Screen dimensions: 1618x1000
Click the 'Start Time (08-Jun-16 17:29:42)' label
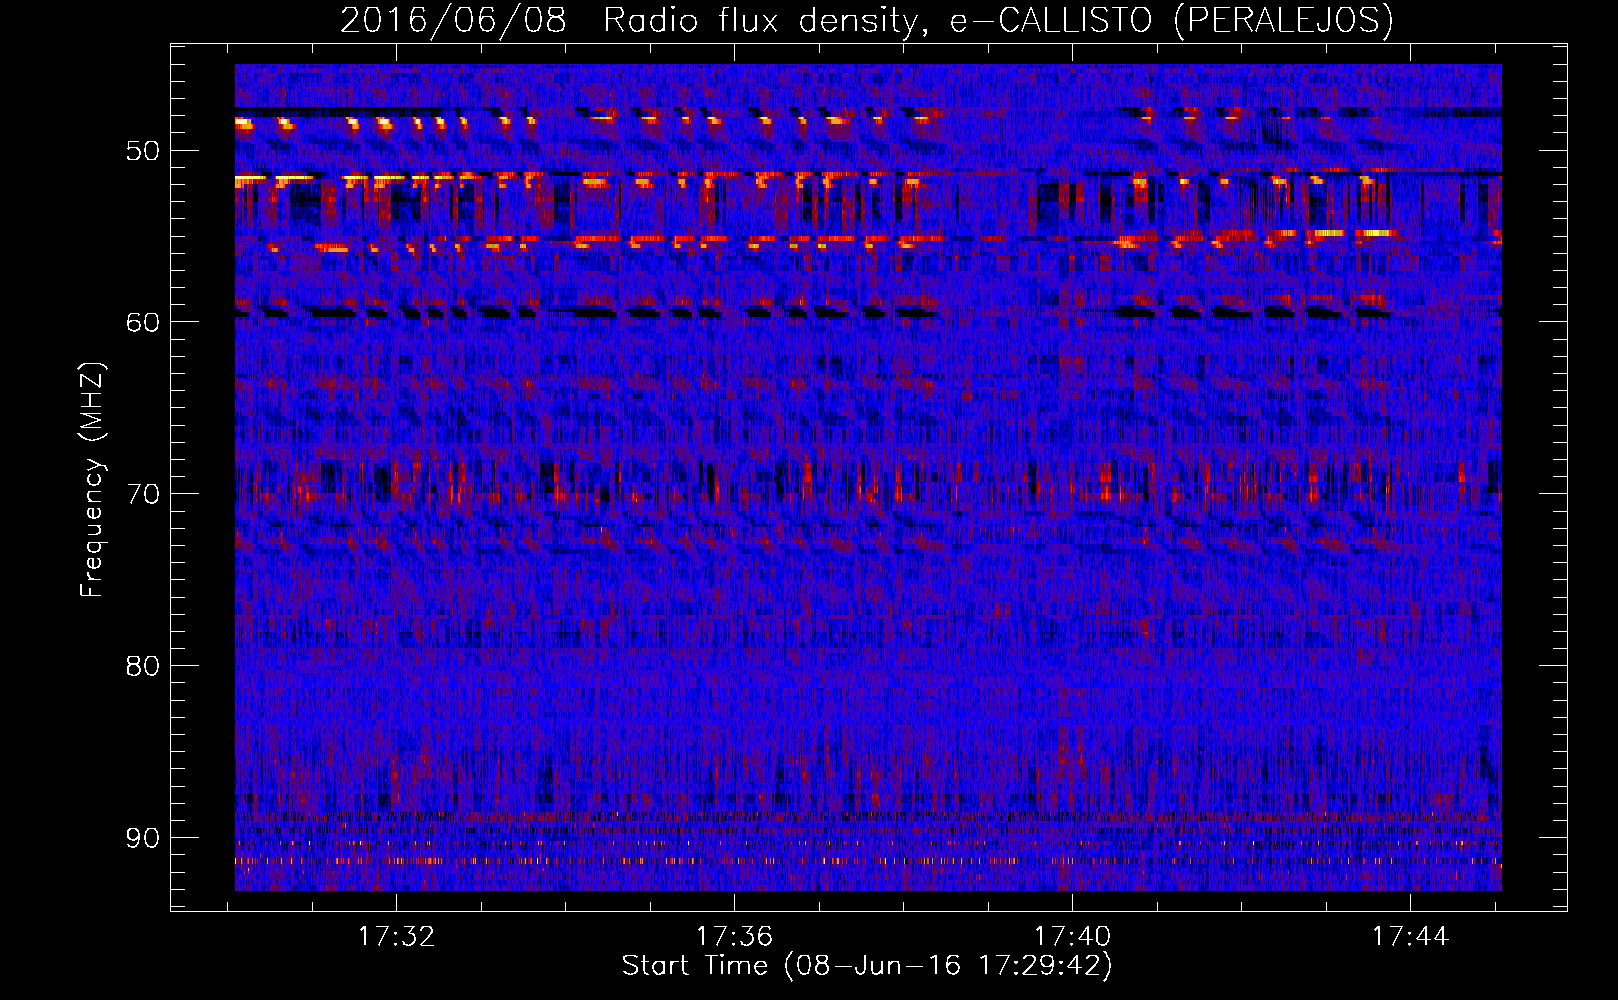coord(867,966)
